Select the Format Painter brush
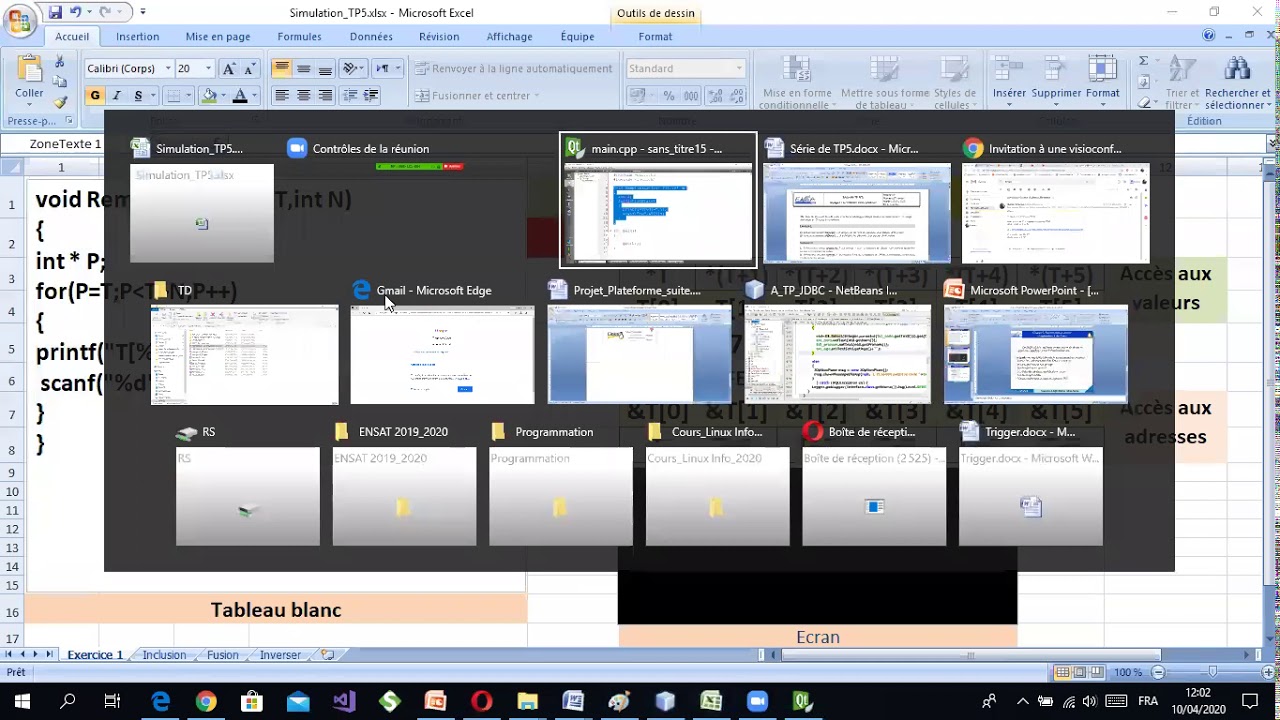 tap(60, 102)
